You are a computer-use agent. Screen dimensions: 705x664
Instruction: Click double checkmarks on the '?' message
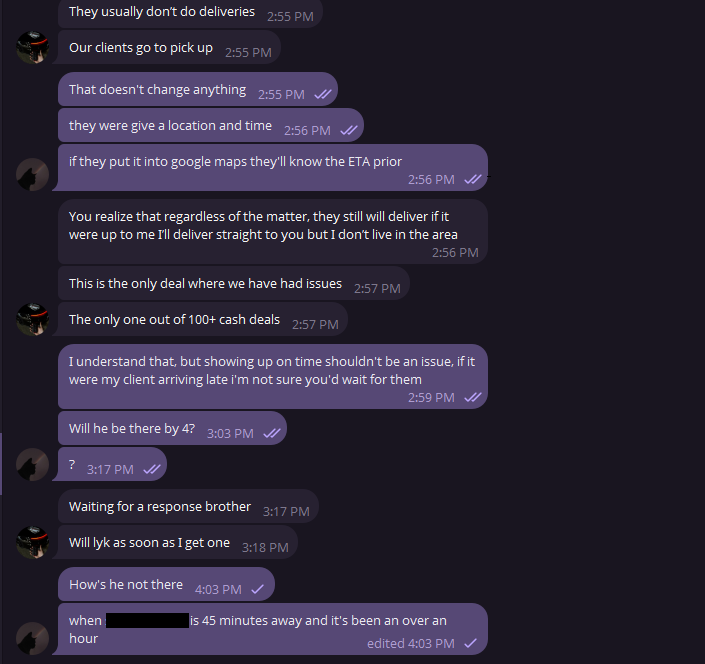coord(152,469)
